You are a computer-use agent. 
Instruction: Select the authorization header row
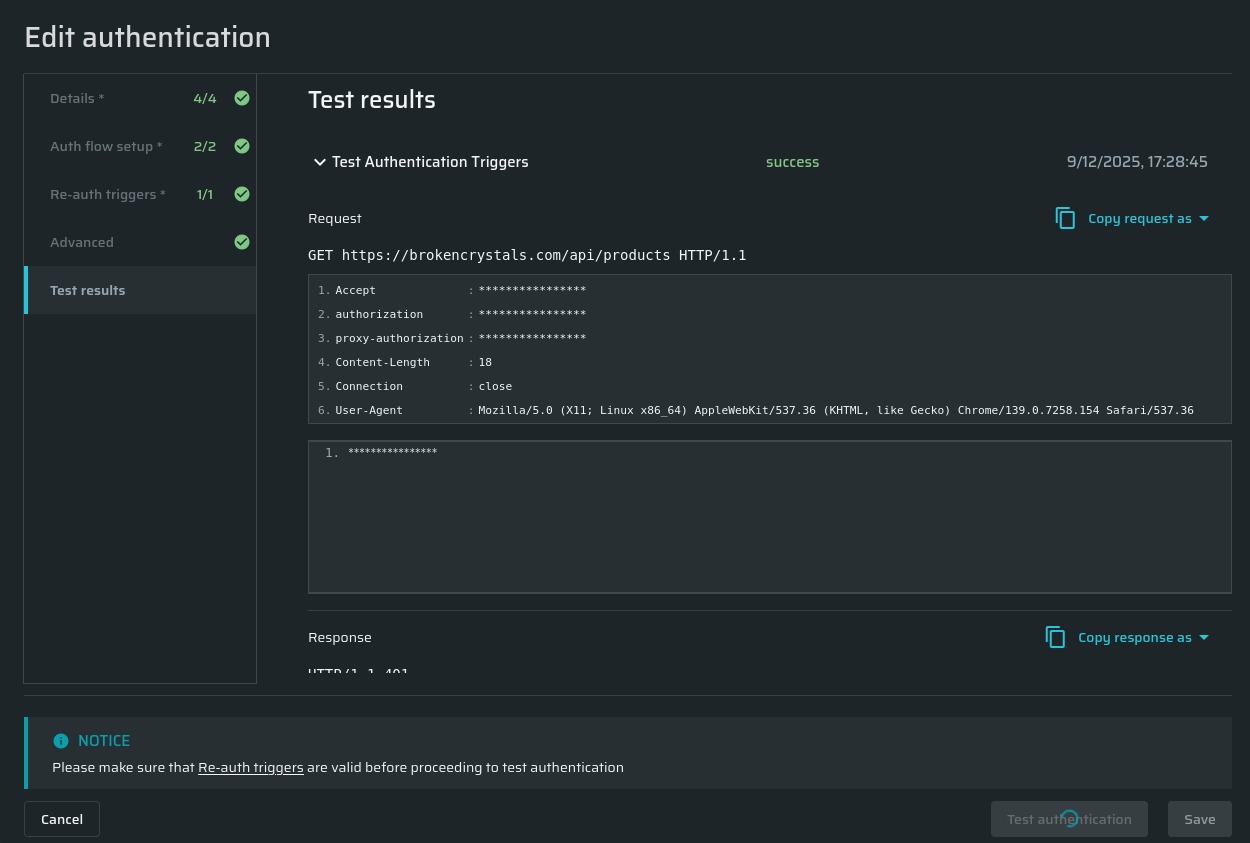[x=770, y=314]
